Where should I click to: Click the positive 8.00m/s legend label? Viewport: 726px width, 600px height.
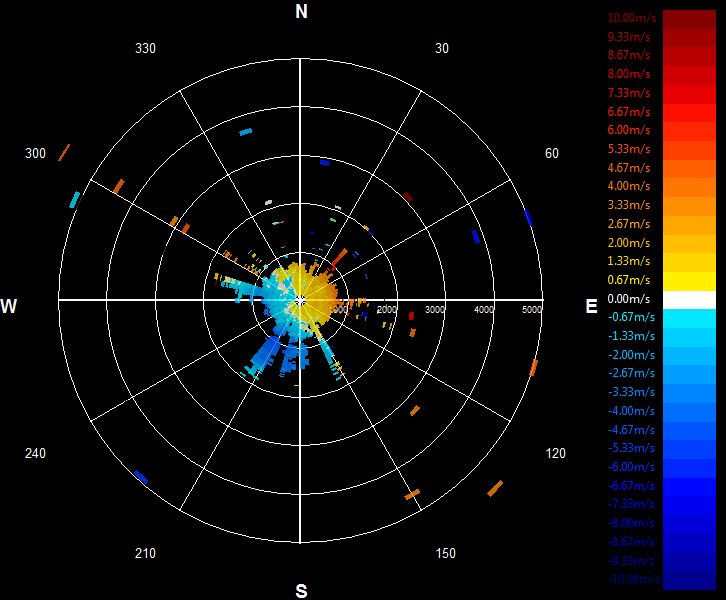tap(629, 74)
